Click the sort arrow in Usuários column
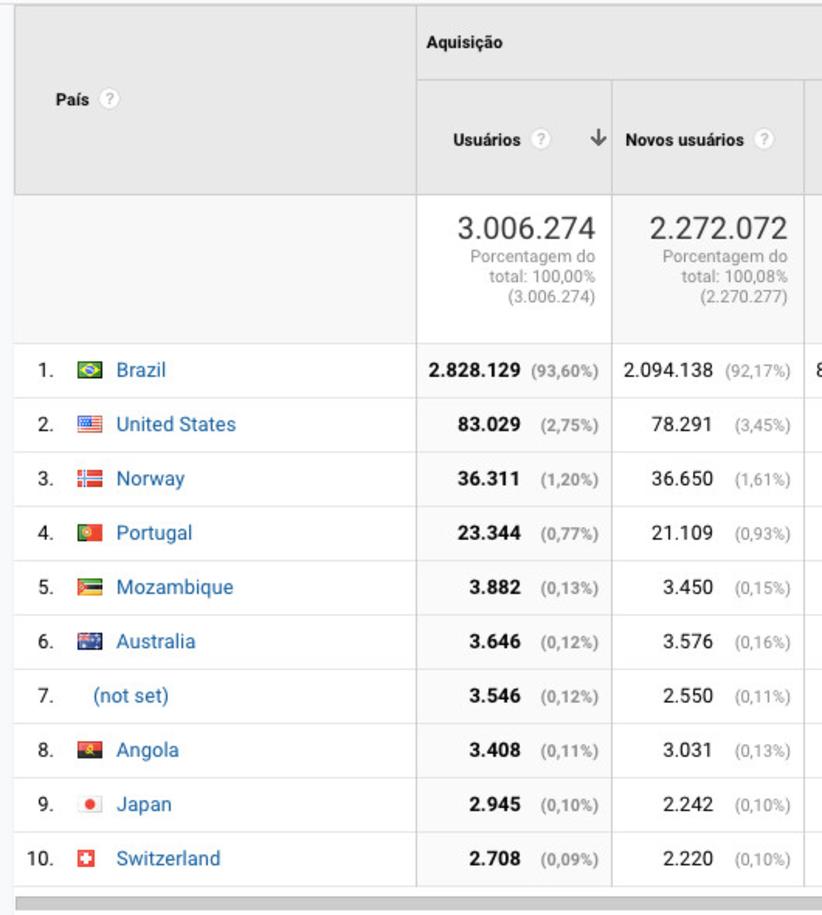This screenshot has height=915, width=822. tap(598, 139)
